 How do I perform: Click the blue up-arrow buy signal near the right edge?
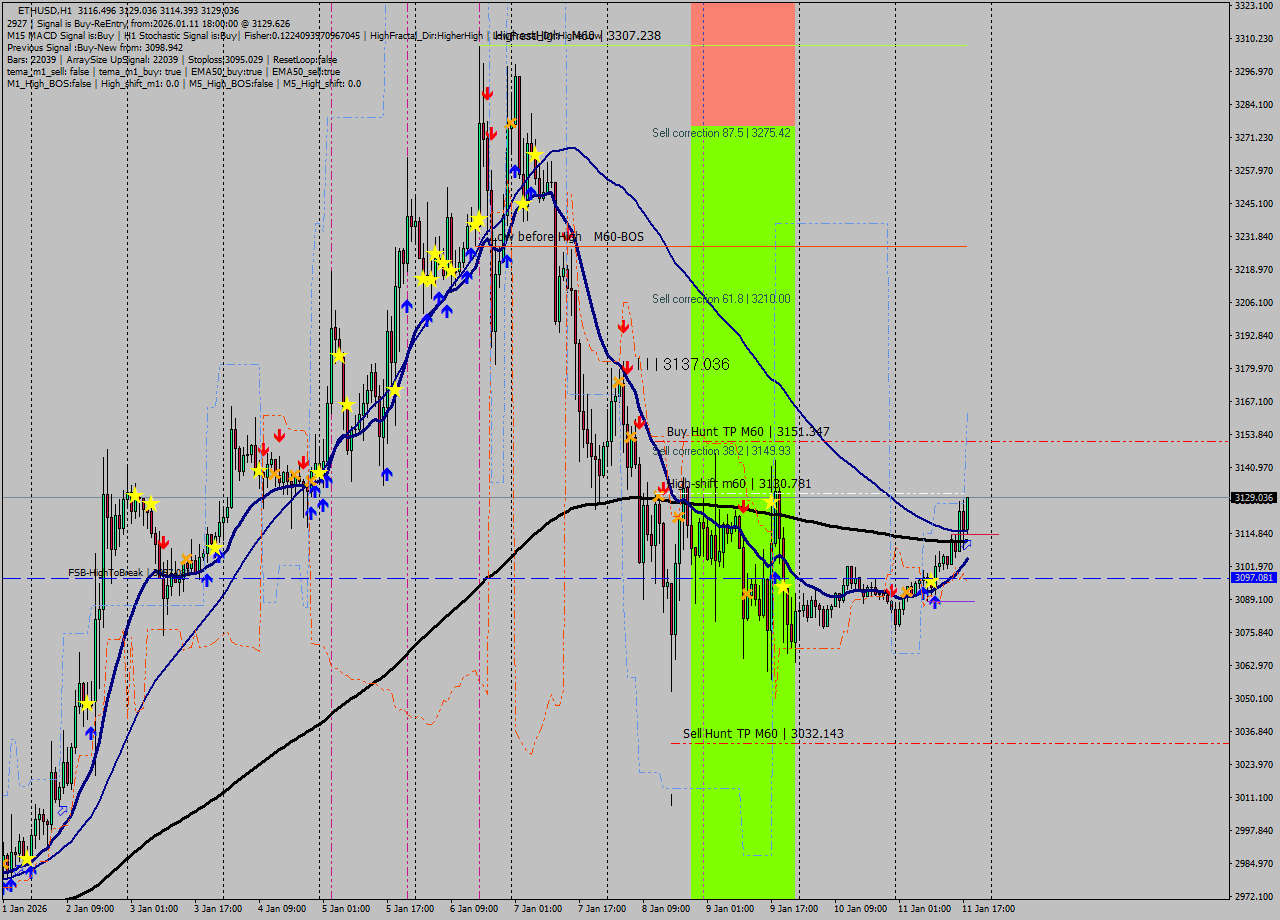click(935, 602)
